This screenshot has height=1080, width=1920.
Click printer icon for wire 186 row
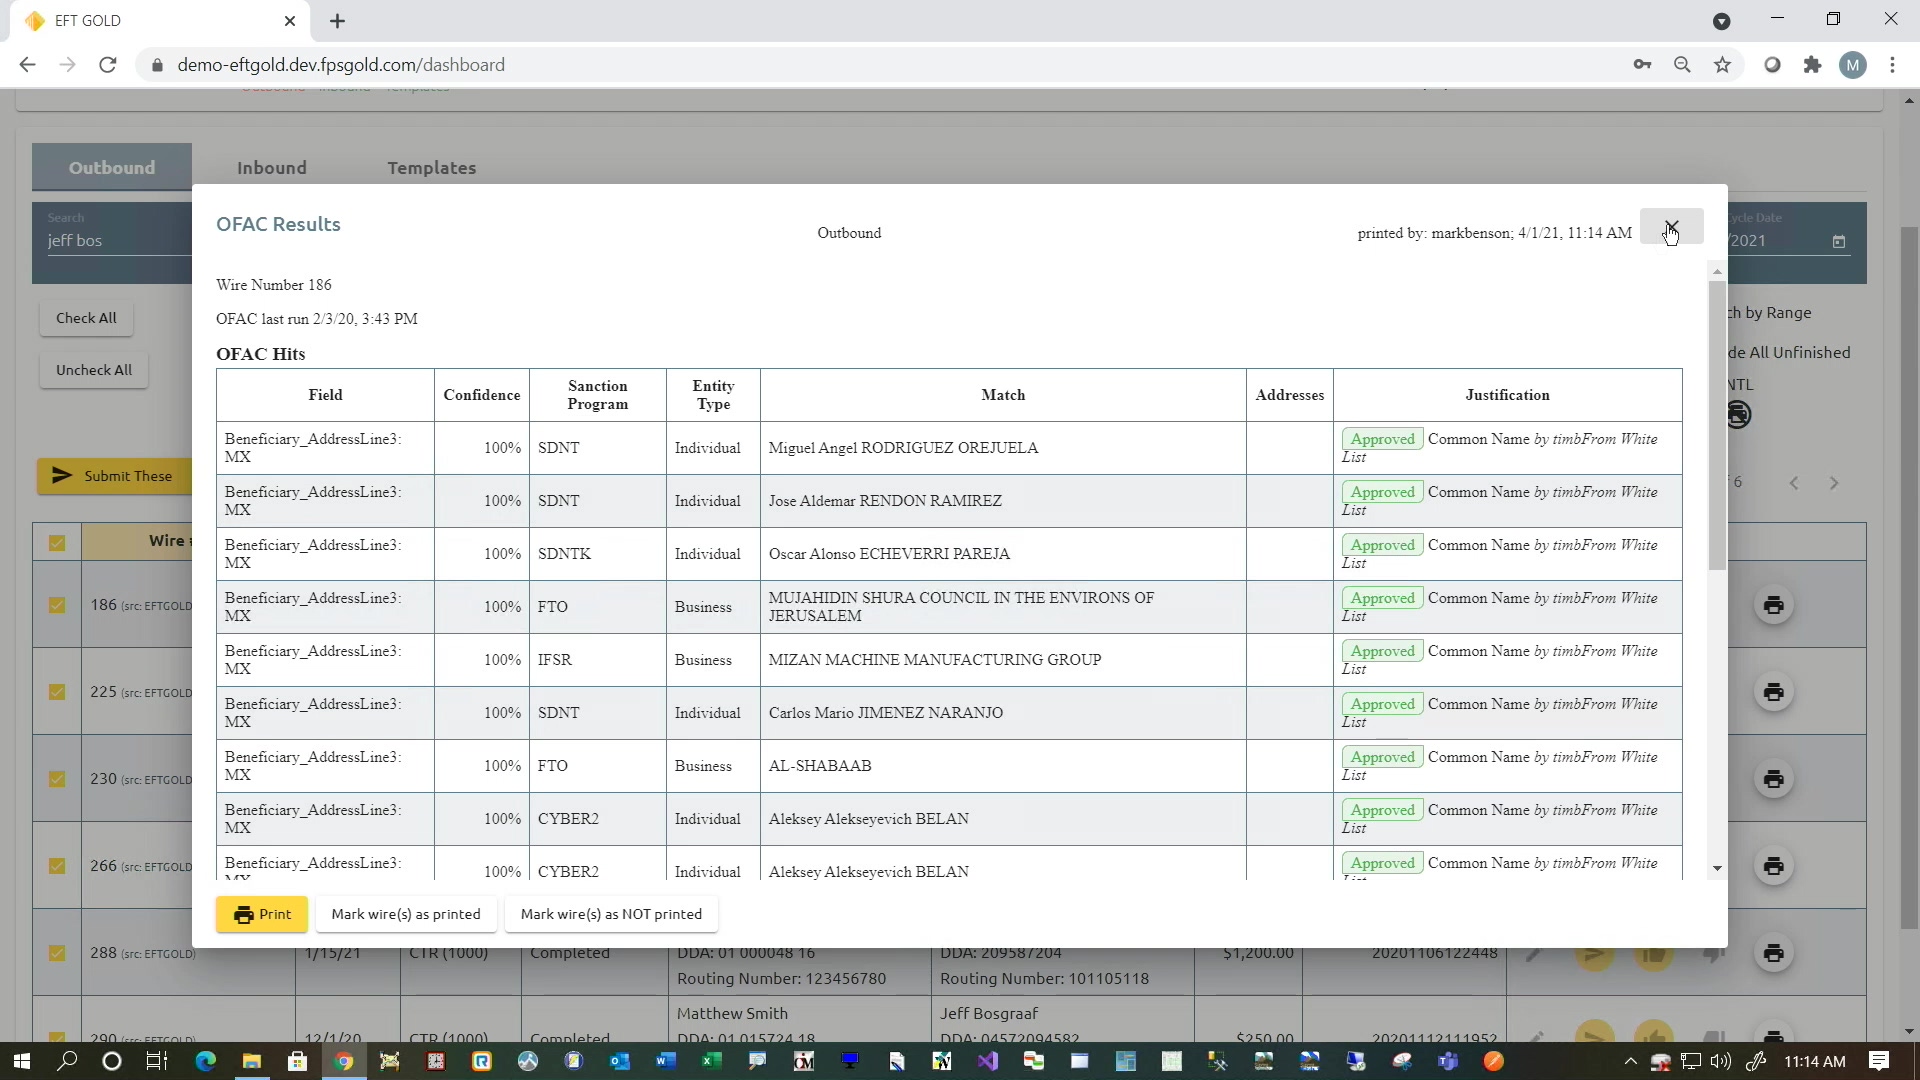tap(1773, 605)
